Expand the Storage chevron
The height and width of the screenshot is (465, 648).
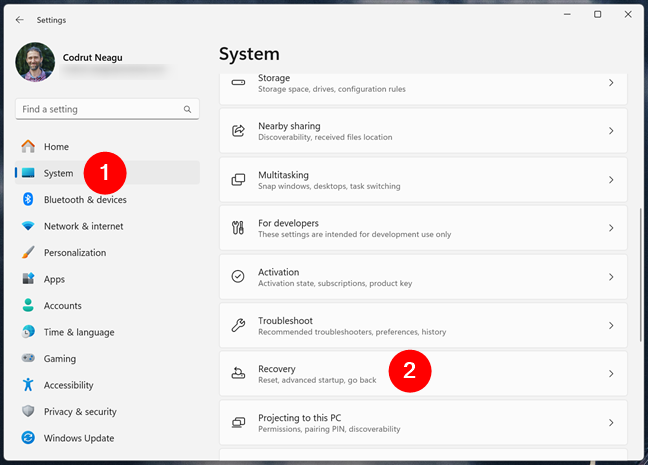(x=611, y=83)
